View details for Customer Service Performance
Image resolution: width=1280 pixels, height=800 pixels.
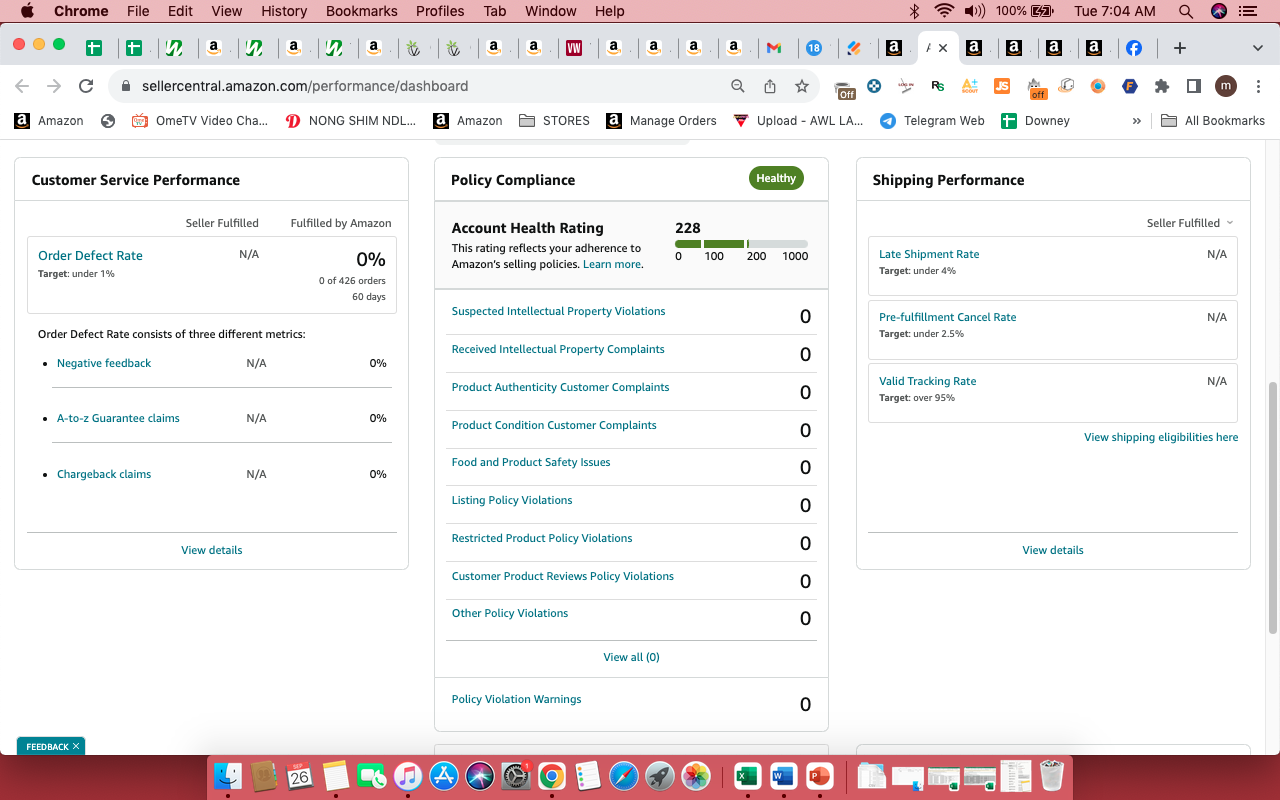point(211,550)
